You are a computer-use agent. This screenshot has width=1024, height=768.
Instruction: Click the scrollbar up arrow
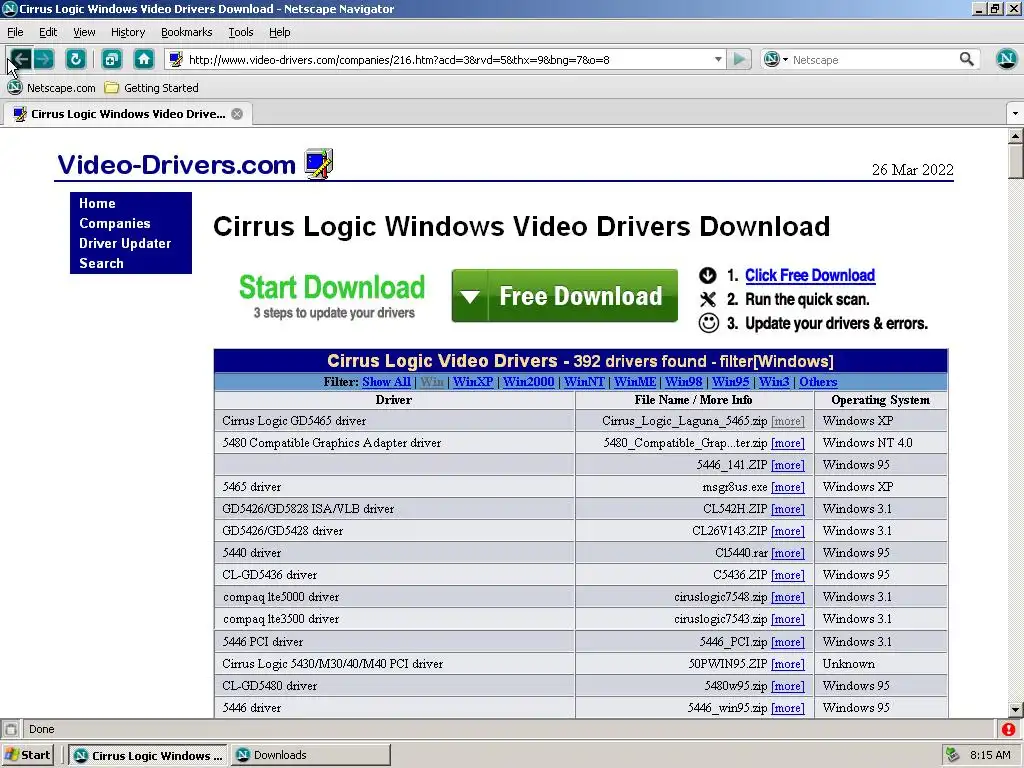[1015, 136]
